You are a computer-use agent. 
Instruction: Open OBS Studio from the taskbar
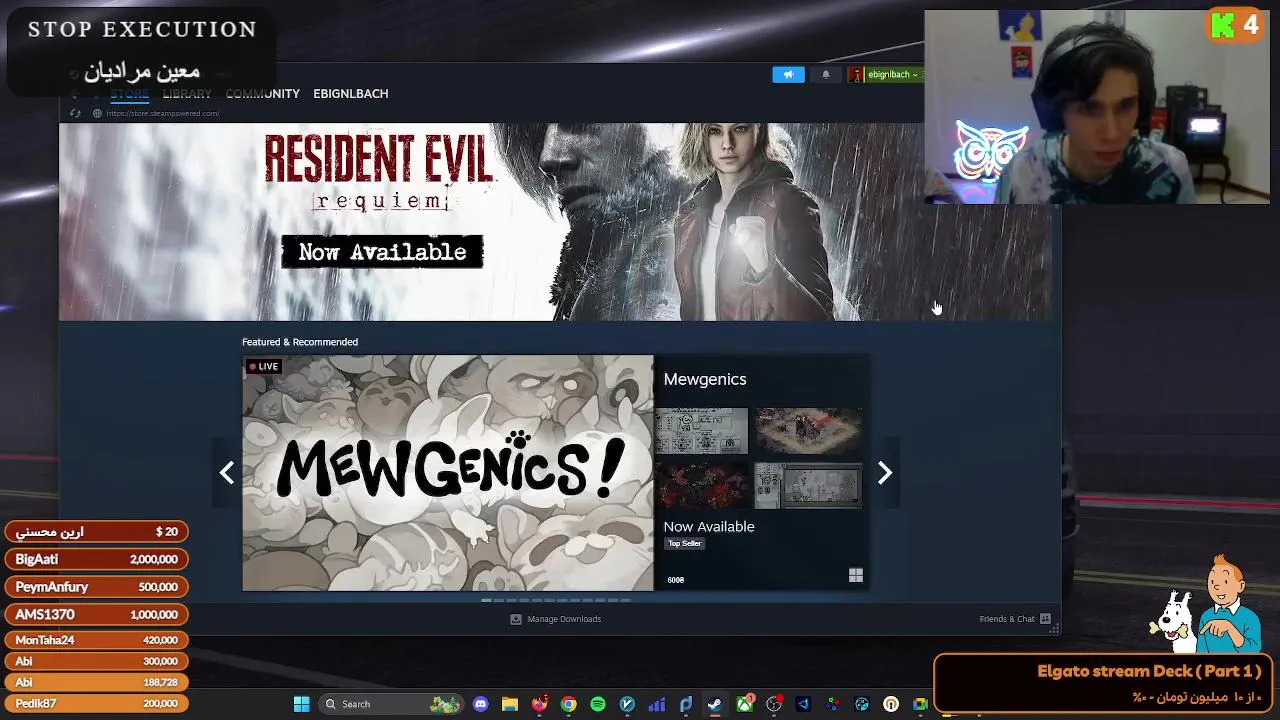pos(774,704)
